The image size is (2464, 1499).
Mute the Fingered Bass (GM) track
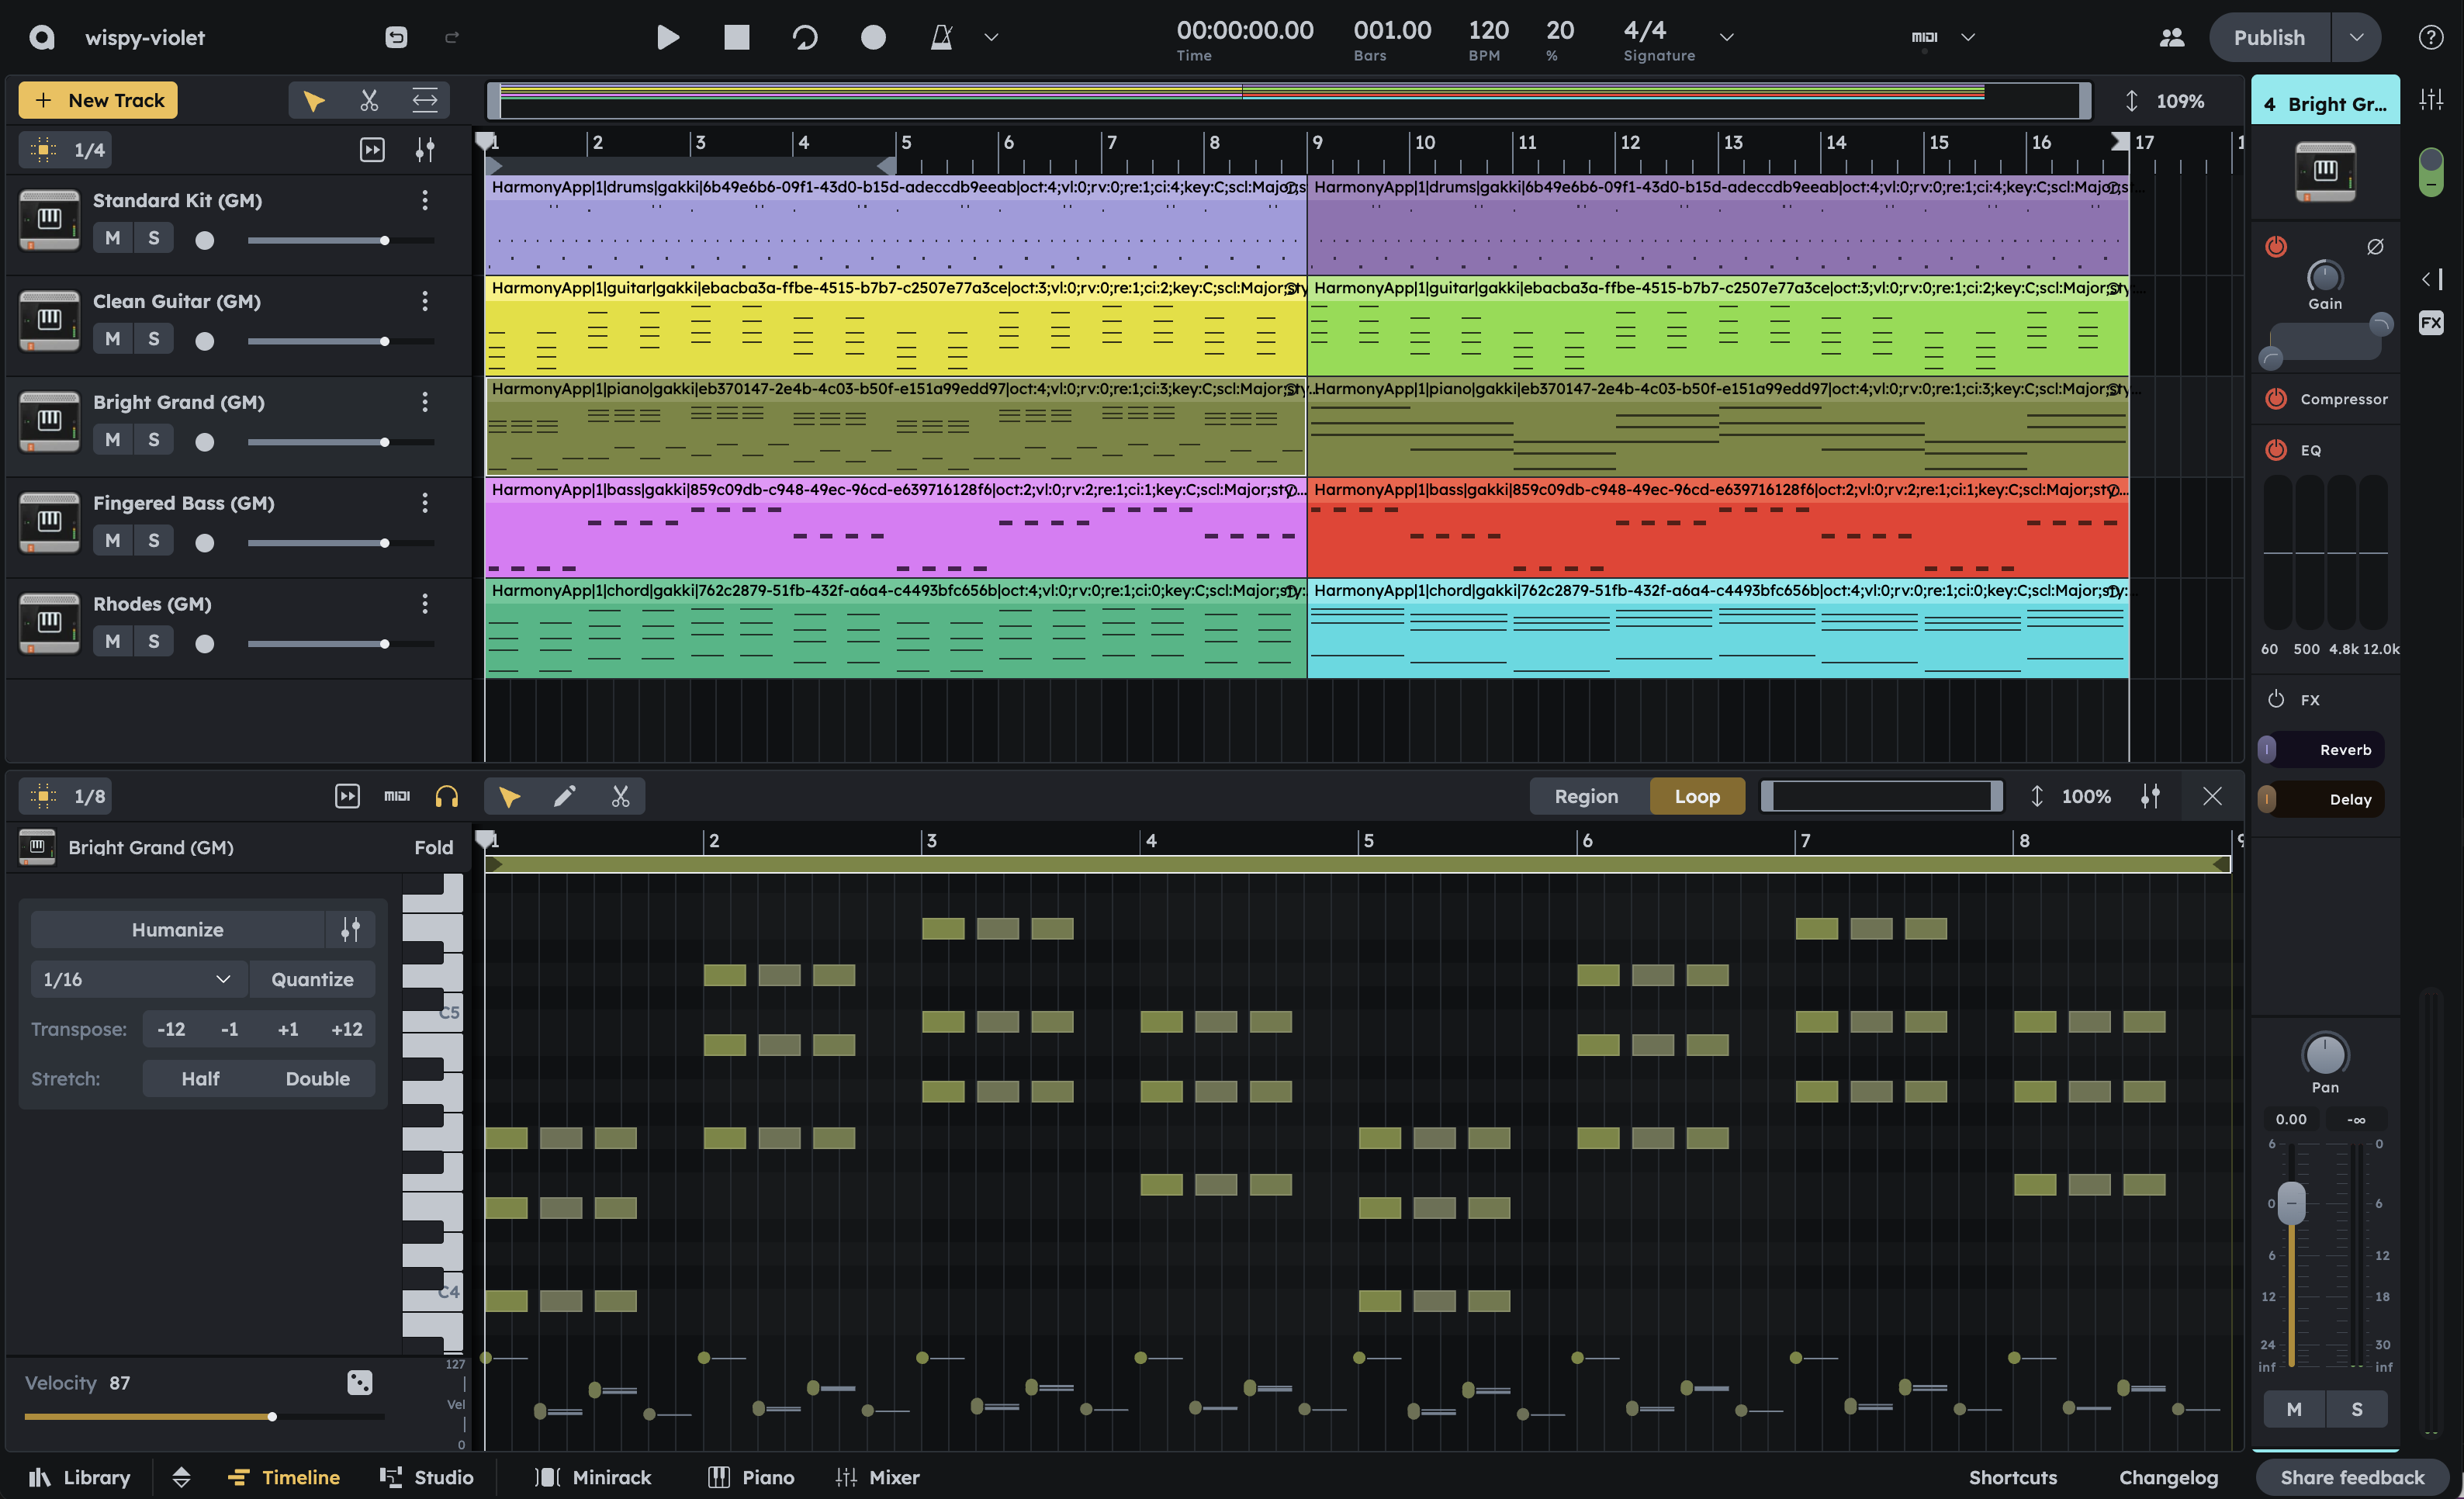113,541
